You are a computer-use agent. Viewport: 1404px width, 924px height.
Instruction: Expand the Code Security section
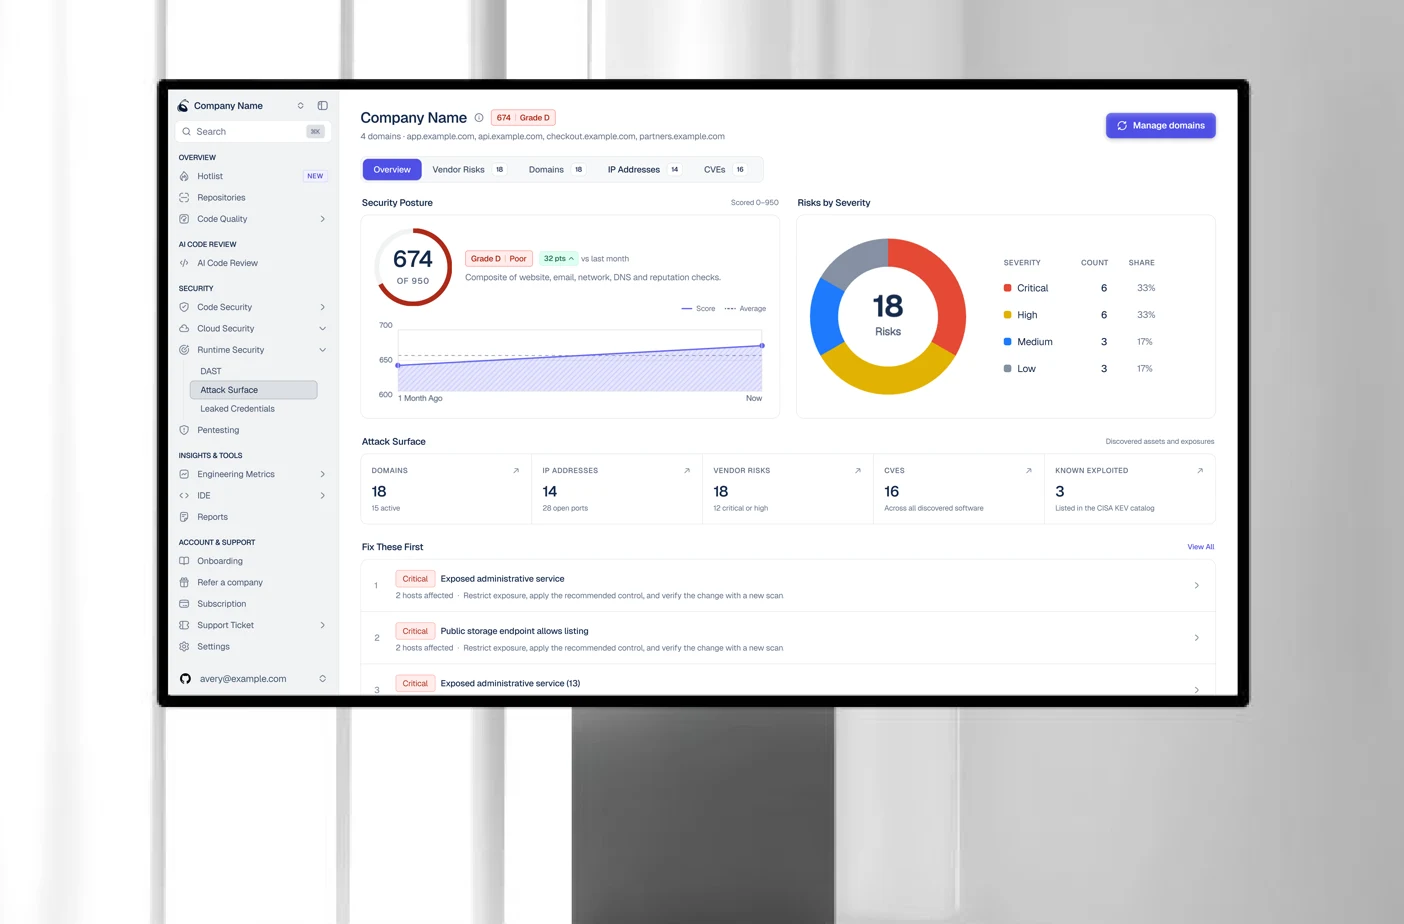pos(322,307)
